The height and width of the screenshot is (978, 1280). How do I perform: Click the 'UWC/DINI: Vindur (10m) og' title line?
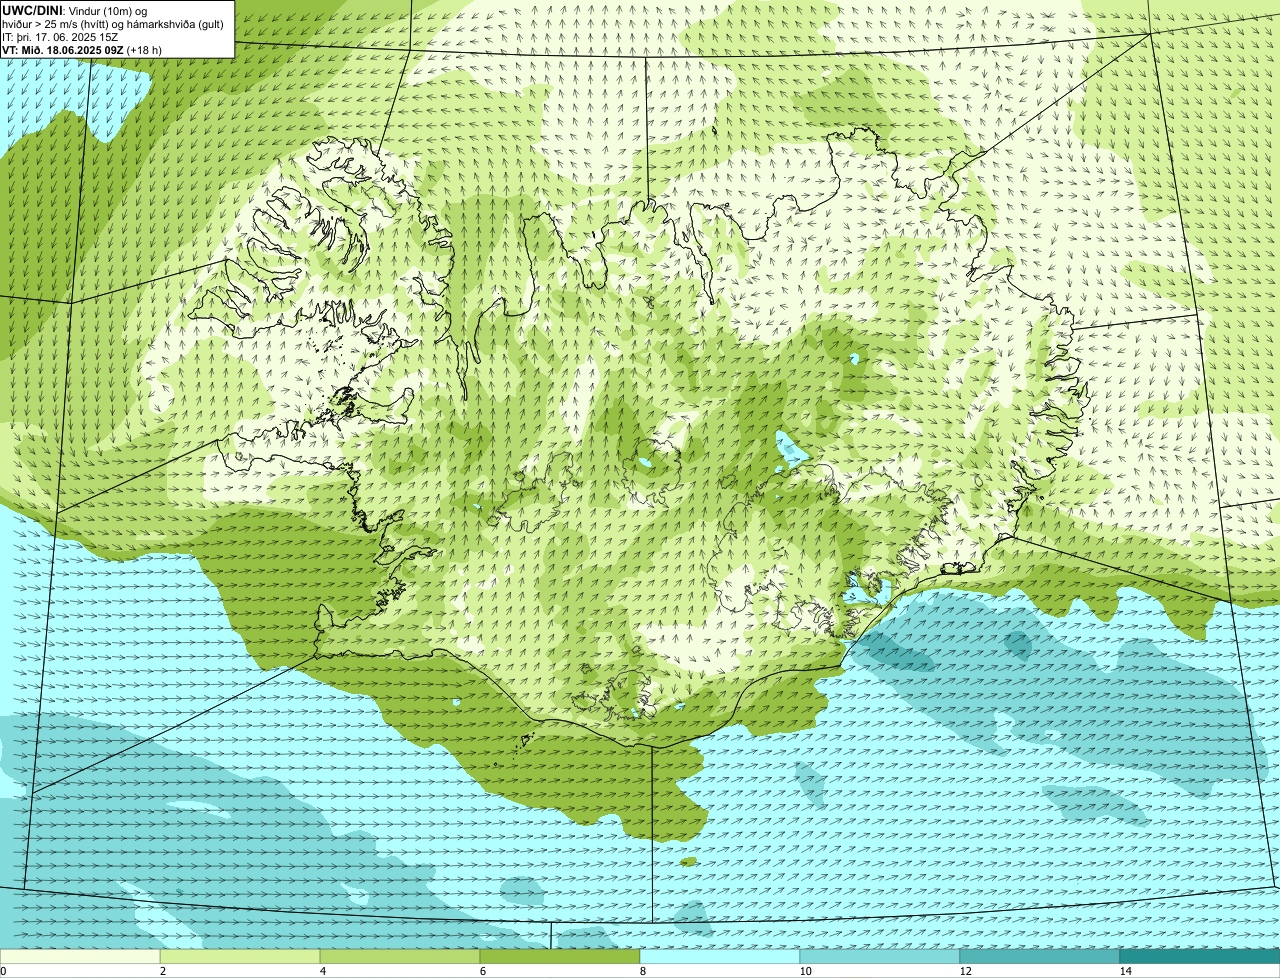[x=75, y=10]
